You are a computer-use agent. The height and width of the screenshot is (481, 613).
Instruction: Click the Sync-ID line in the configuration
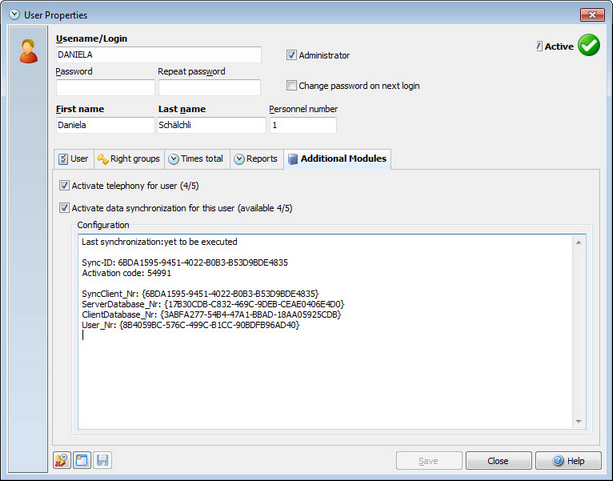coord(185,262)
